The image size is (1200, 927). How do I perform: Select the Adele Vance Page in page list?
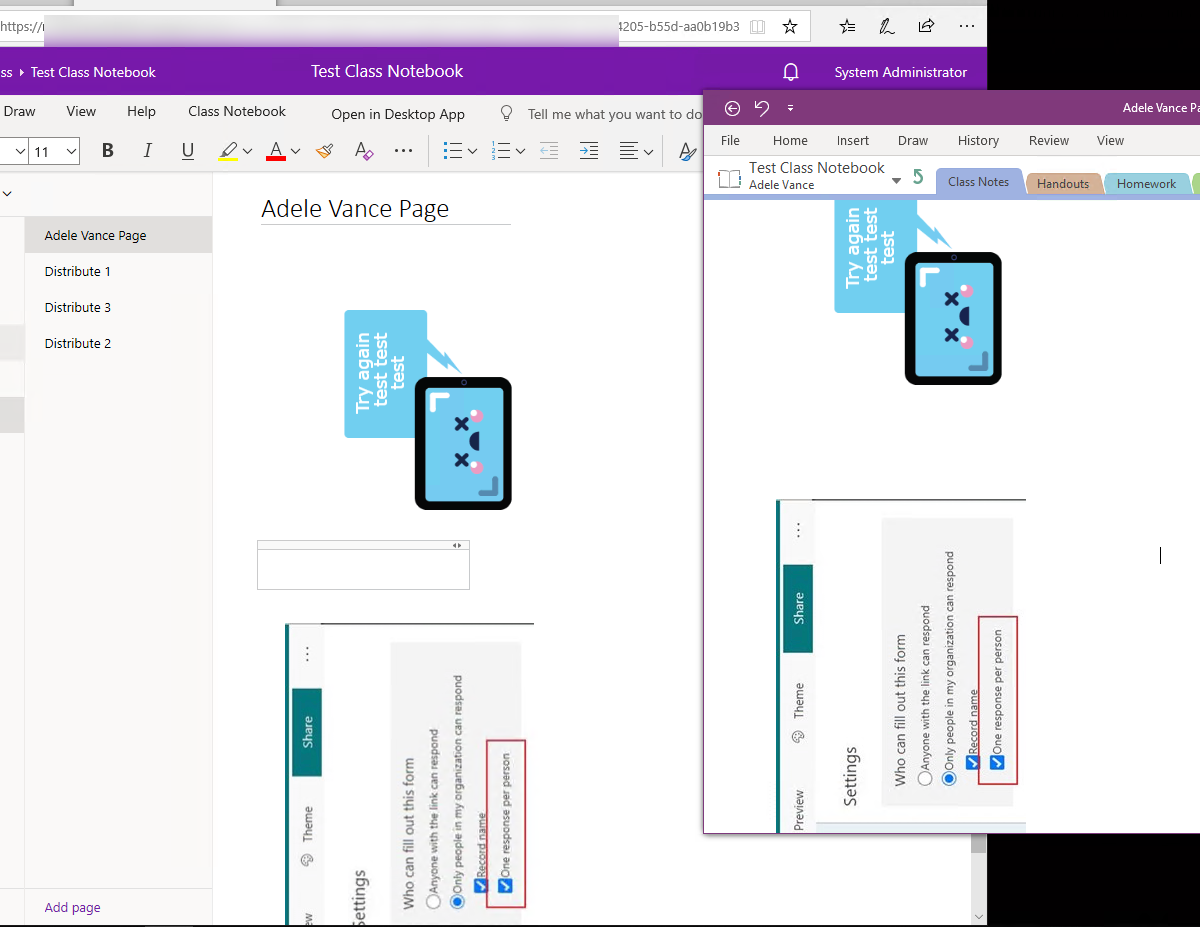118,235
